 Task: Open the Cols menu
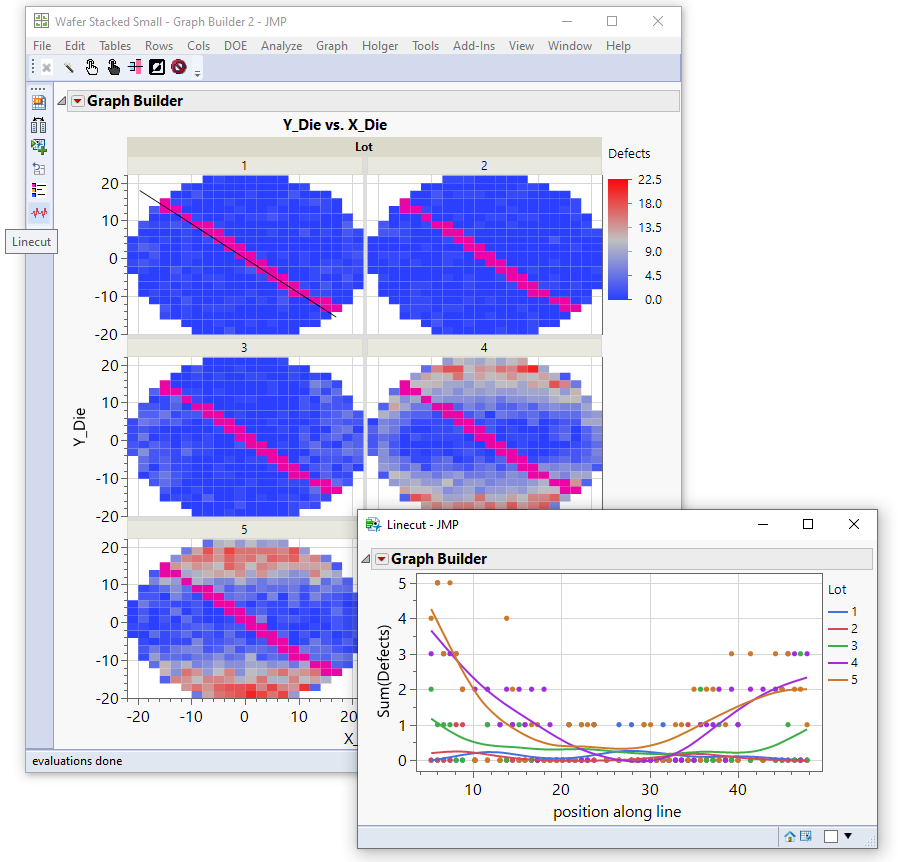click(198, 46)
